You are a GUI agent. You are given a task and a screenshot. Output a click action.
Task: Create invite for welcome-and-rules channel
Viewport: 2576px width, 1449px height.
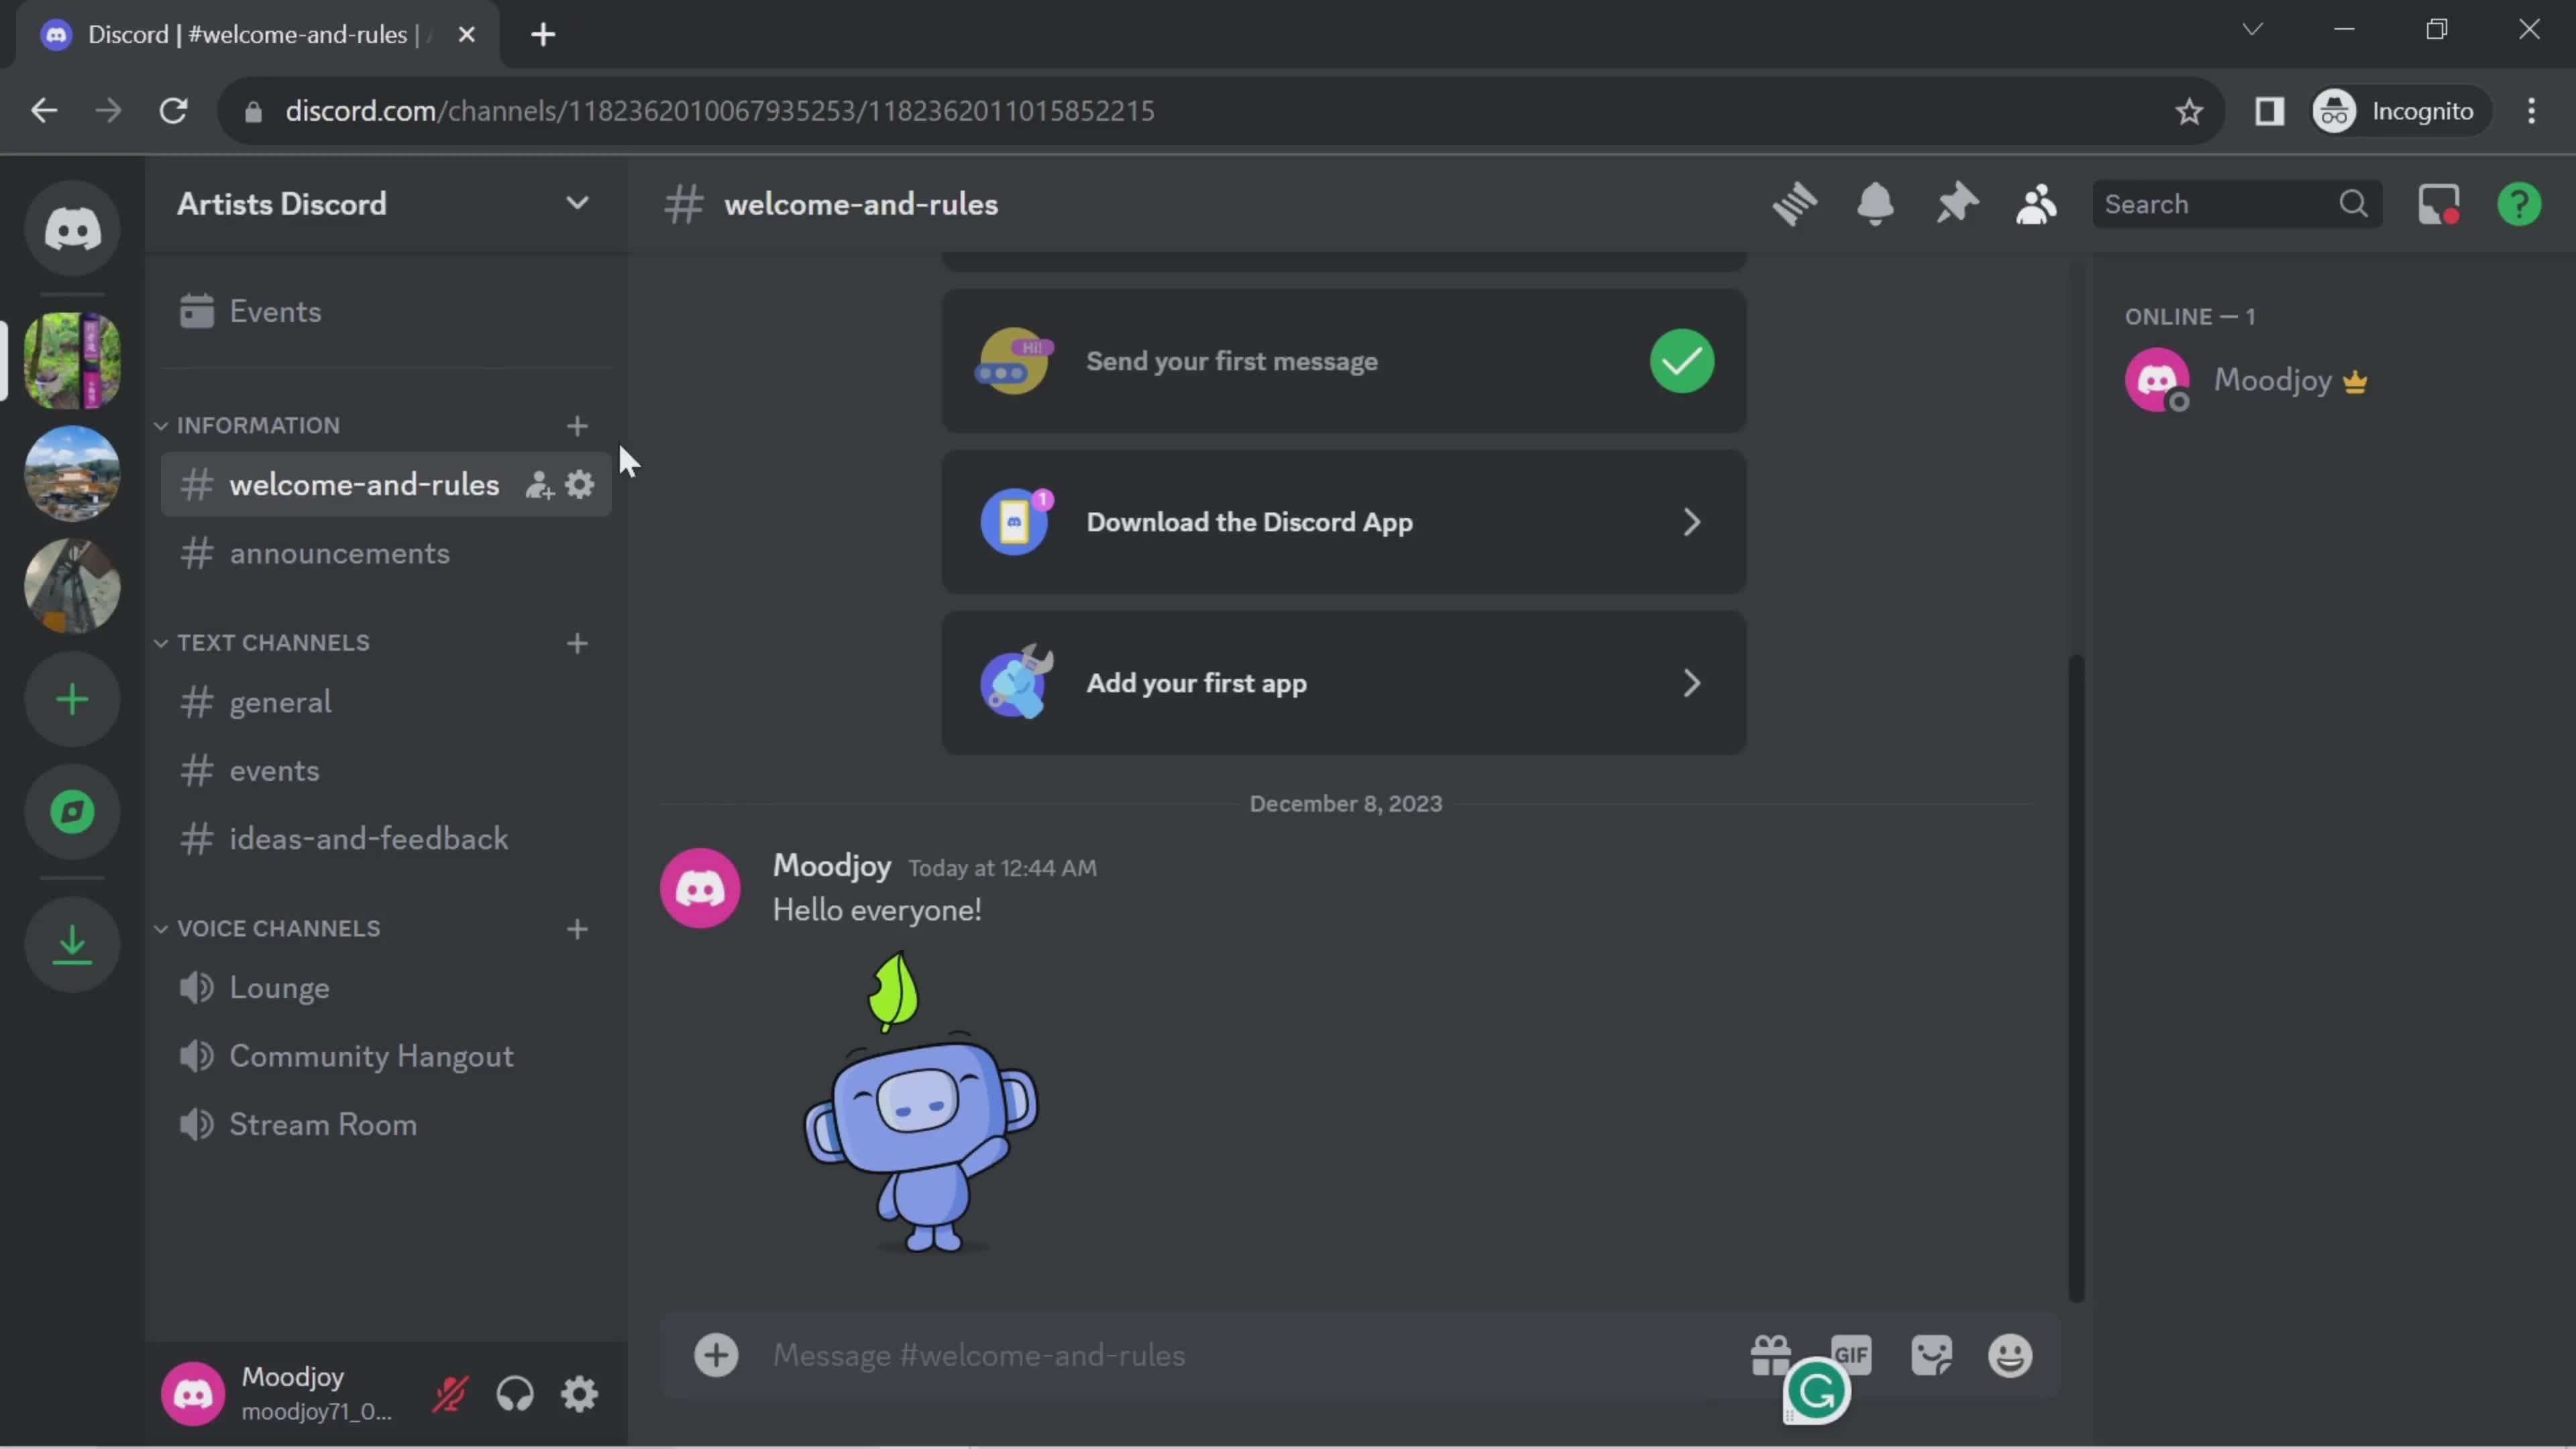(x=539, y=486)
